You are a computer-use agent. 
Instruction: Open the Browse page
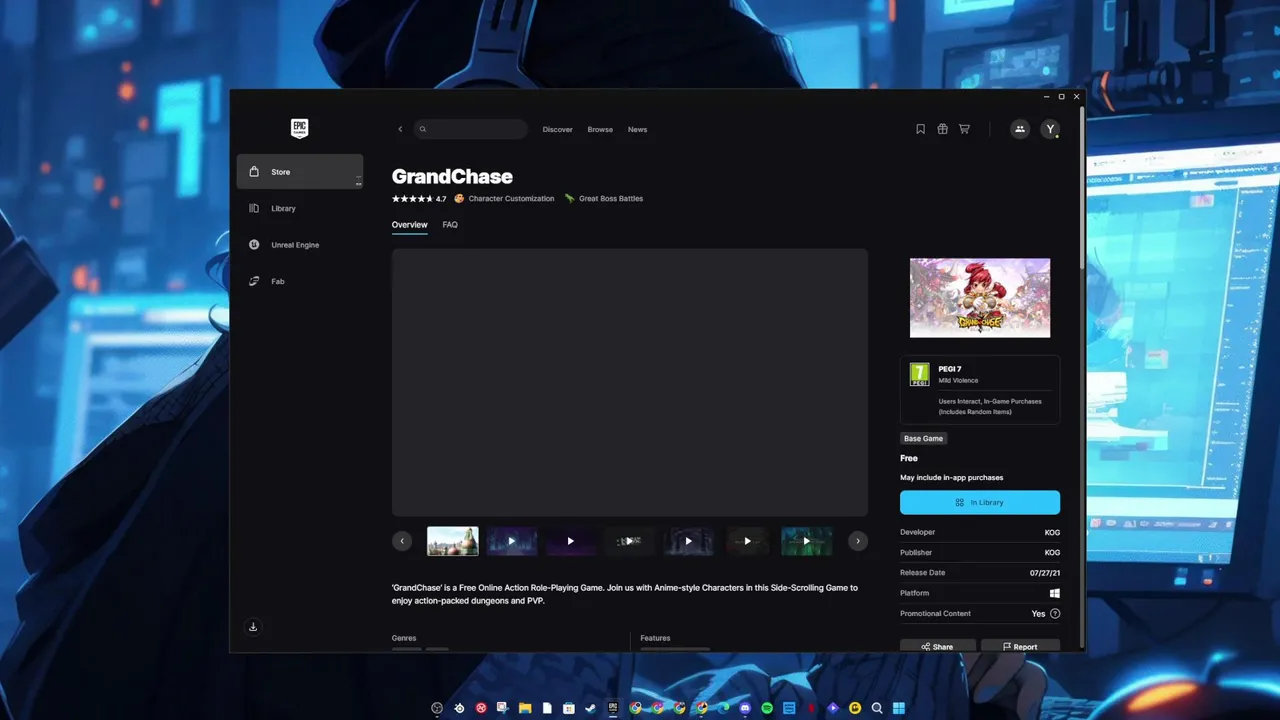click(x=600, y=130)
